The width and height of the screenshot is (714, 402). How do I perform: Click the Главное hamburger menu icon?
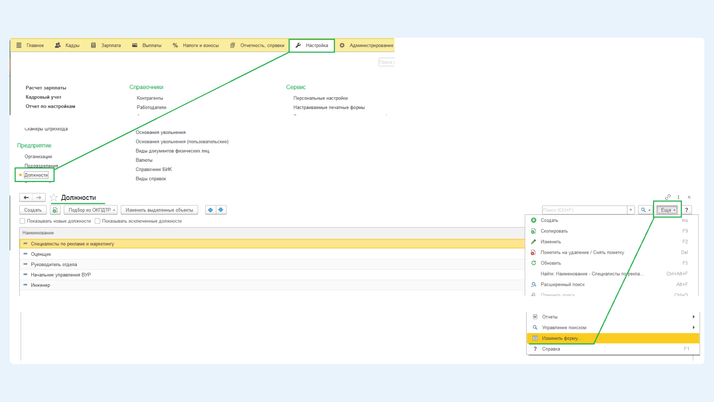(19, 45)
